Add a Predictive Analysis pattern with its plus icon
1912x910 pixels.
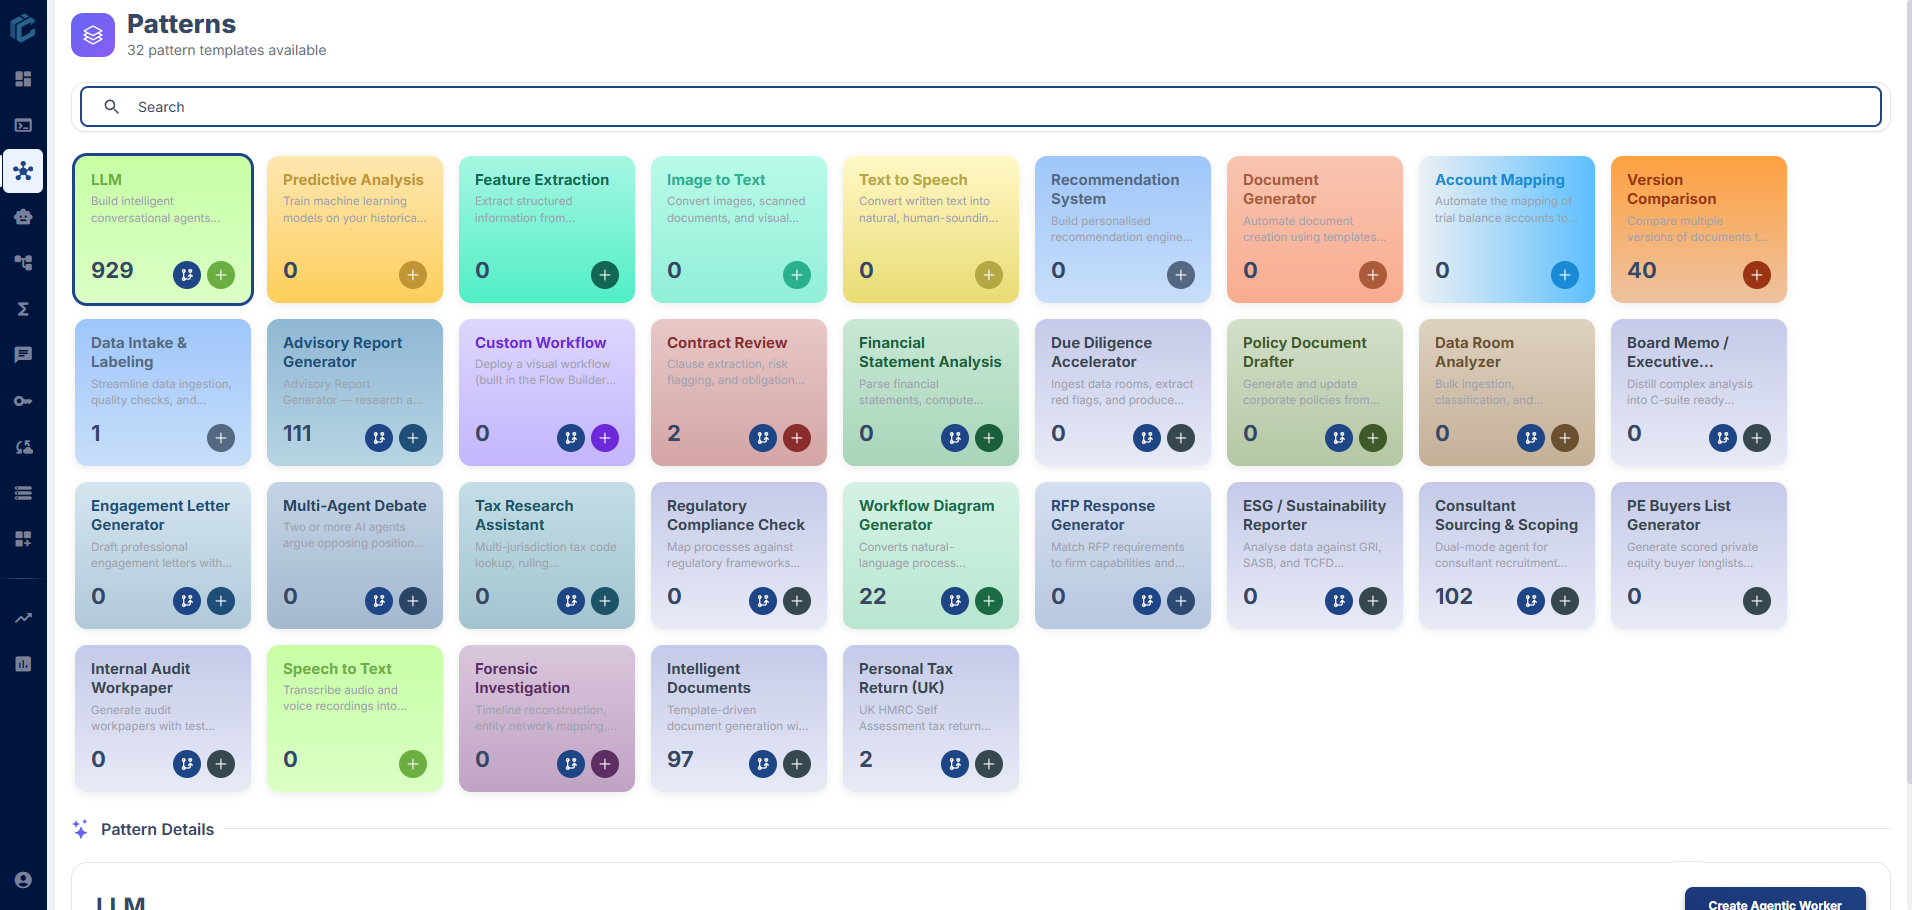click(413, 275)
